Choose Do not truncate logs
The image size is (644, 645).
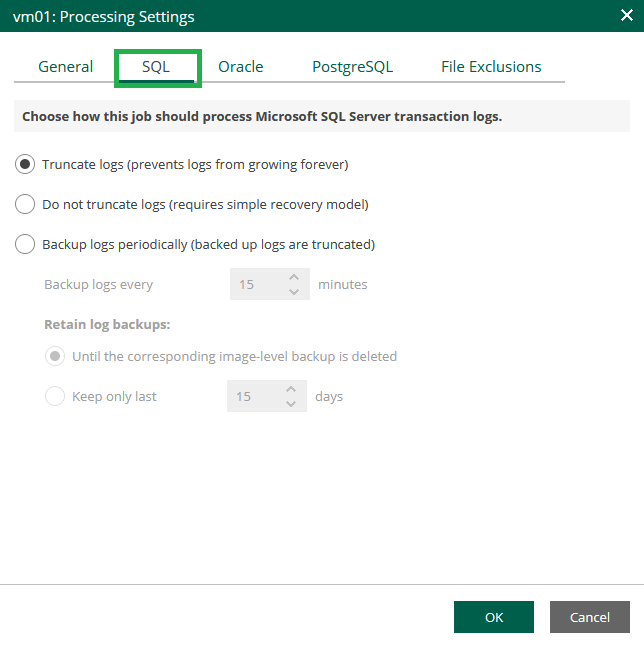[x=25, y=204]
